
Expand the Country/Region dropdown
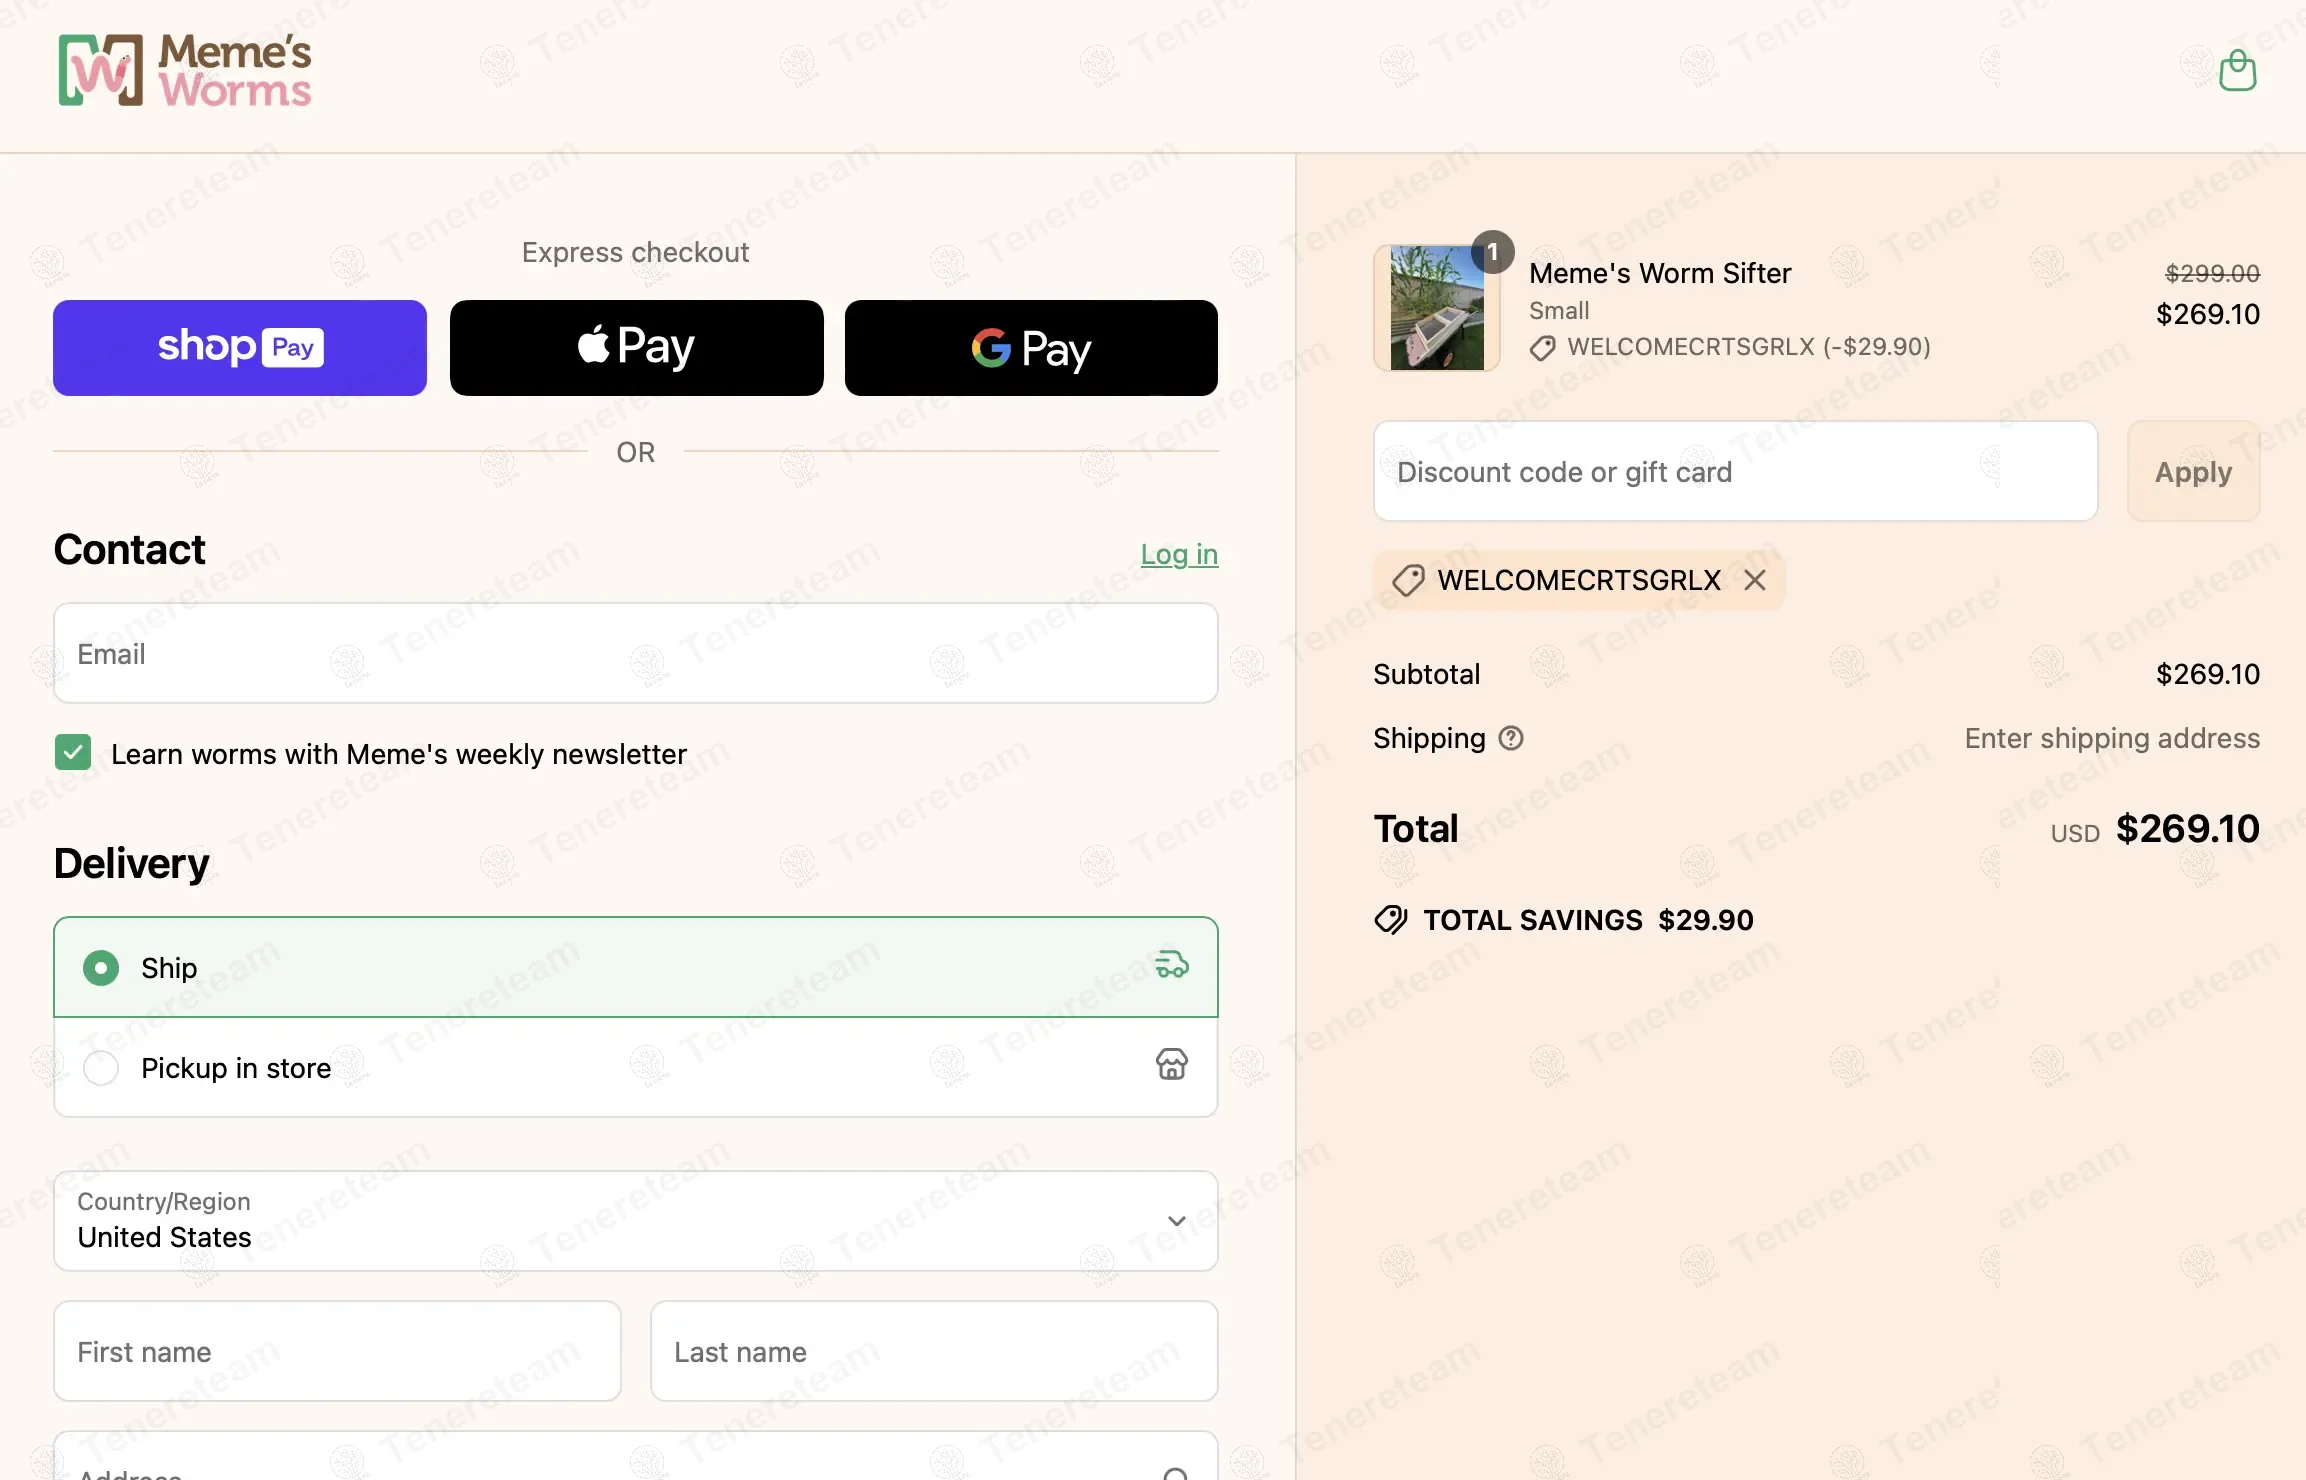(636, 1221)
